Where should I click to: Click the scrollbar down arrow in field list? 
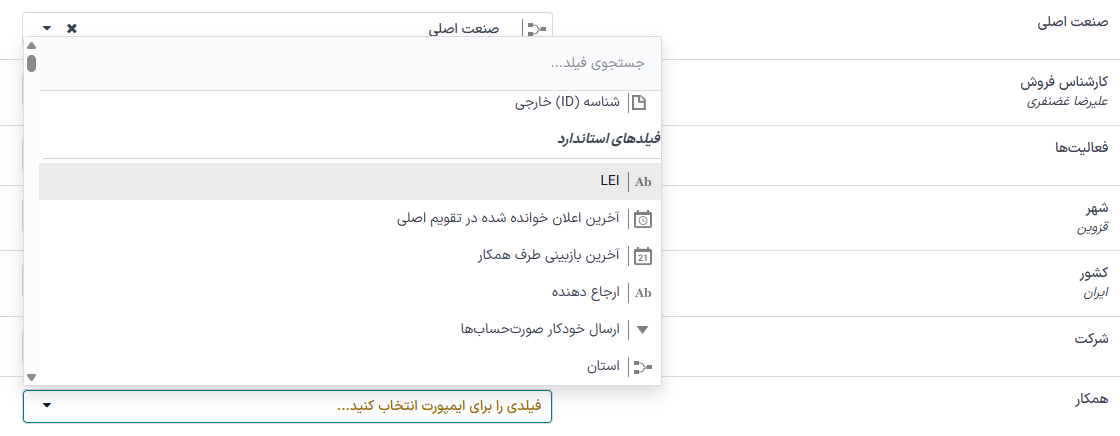32,377
